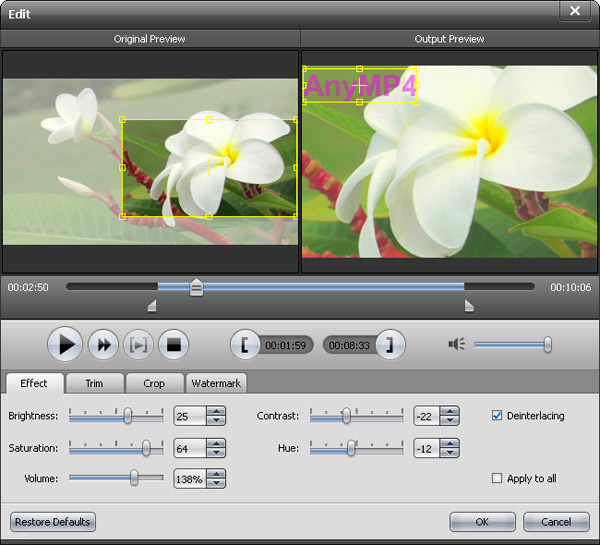The image size is (600, 545).
Task: Click the effect Volume slider handle
Action: tap(134, 478)
